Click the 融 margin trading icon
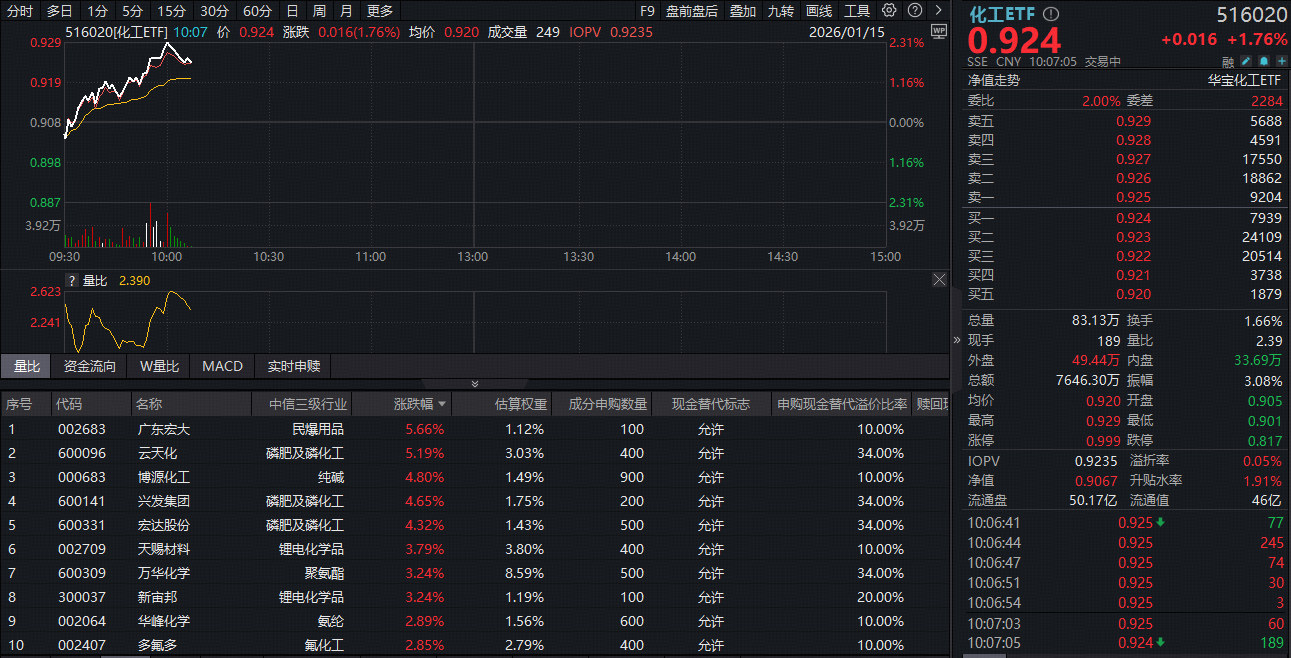This screenshot has height=658, width=1291. coord(1227,61)
